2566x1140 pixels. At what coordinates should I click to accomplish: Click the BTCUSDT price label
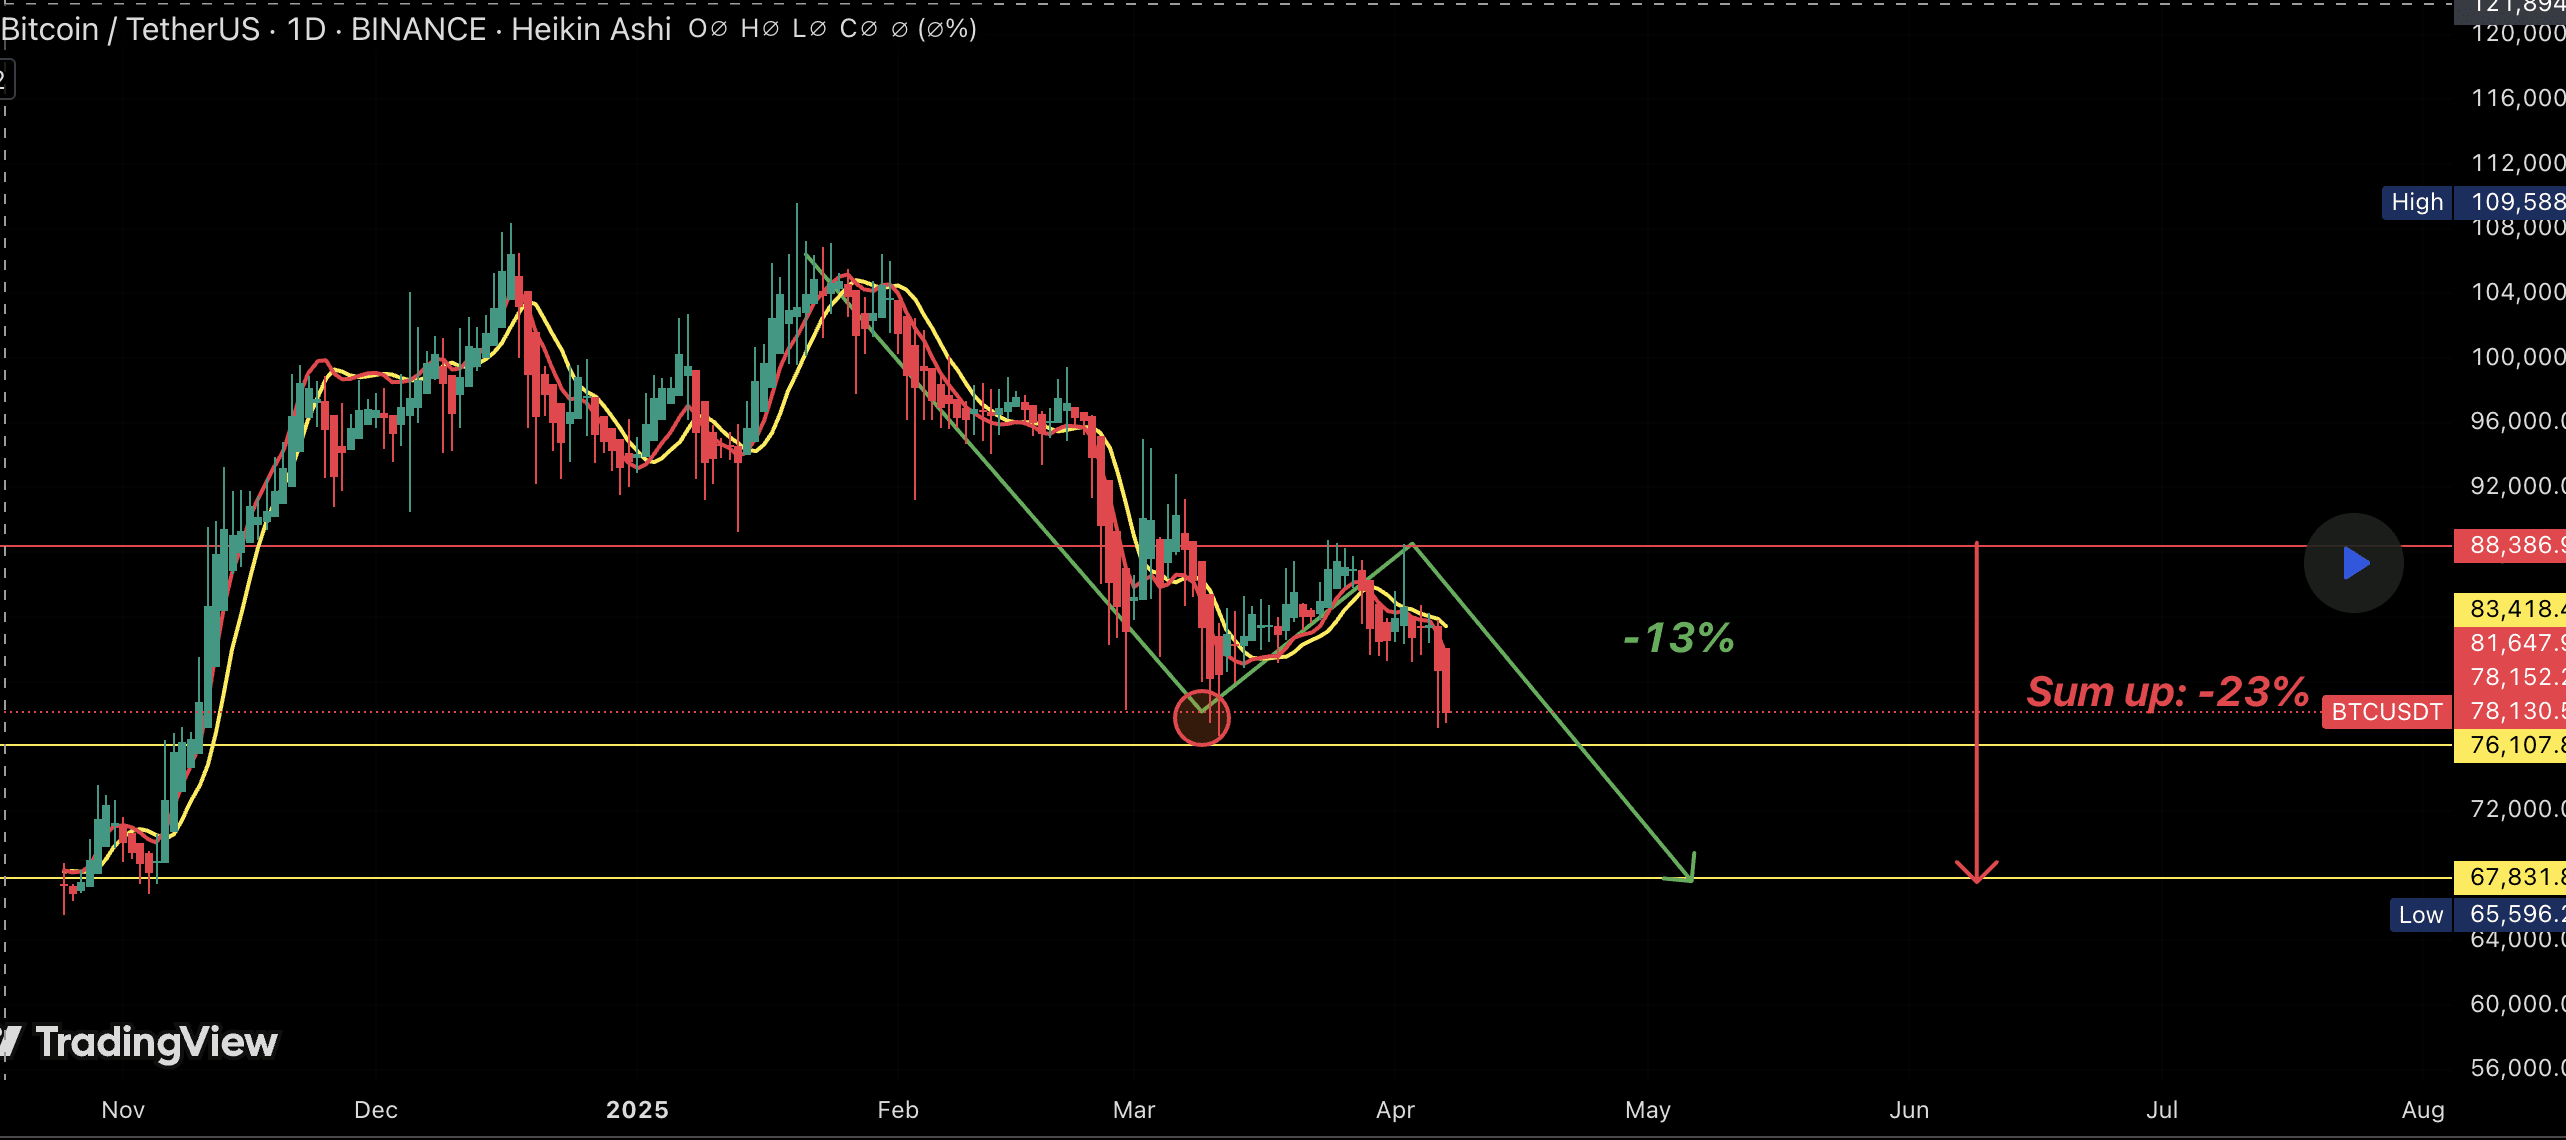coord(2386,712)
